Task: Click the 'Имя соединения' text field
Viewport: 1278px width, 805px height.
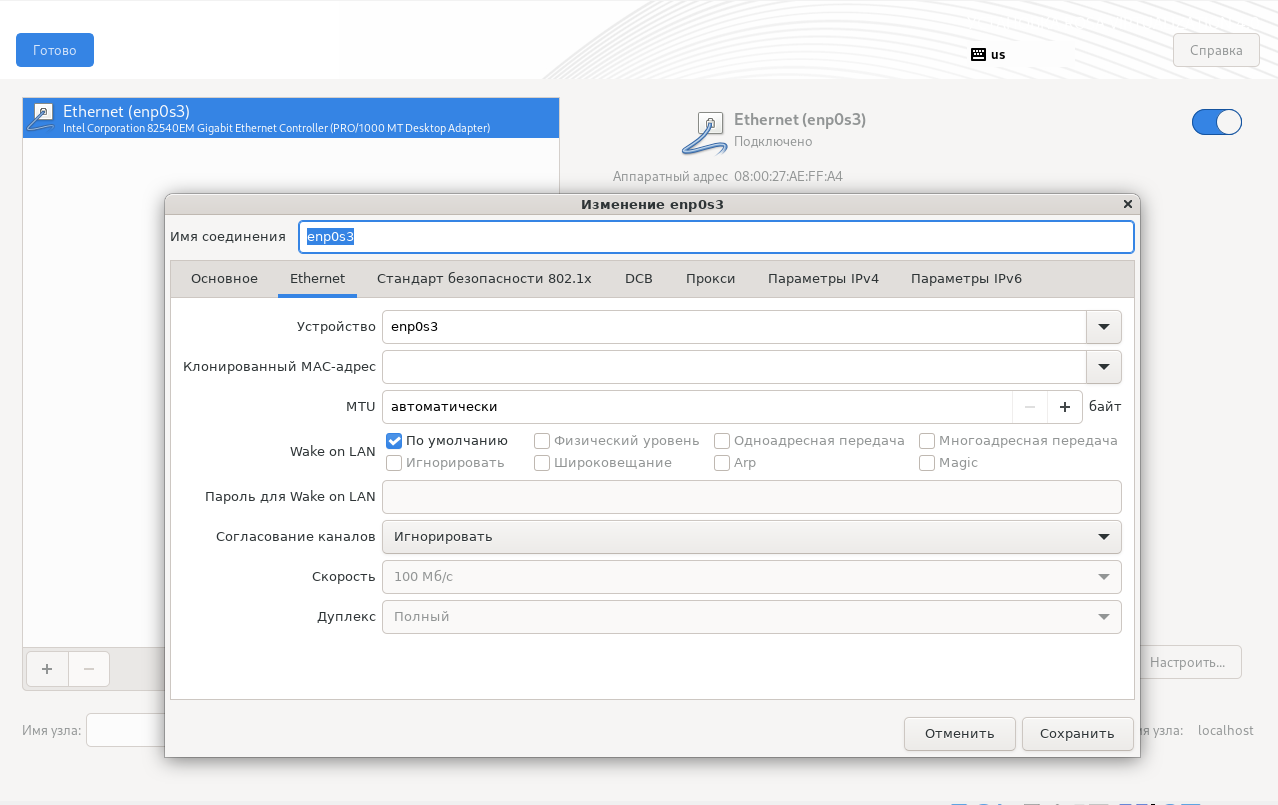Action: click(x=715, y=237)
